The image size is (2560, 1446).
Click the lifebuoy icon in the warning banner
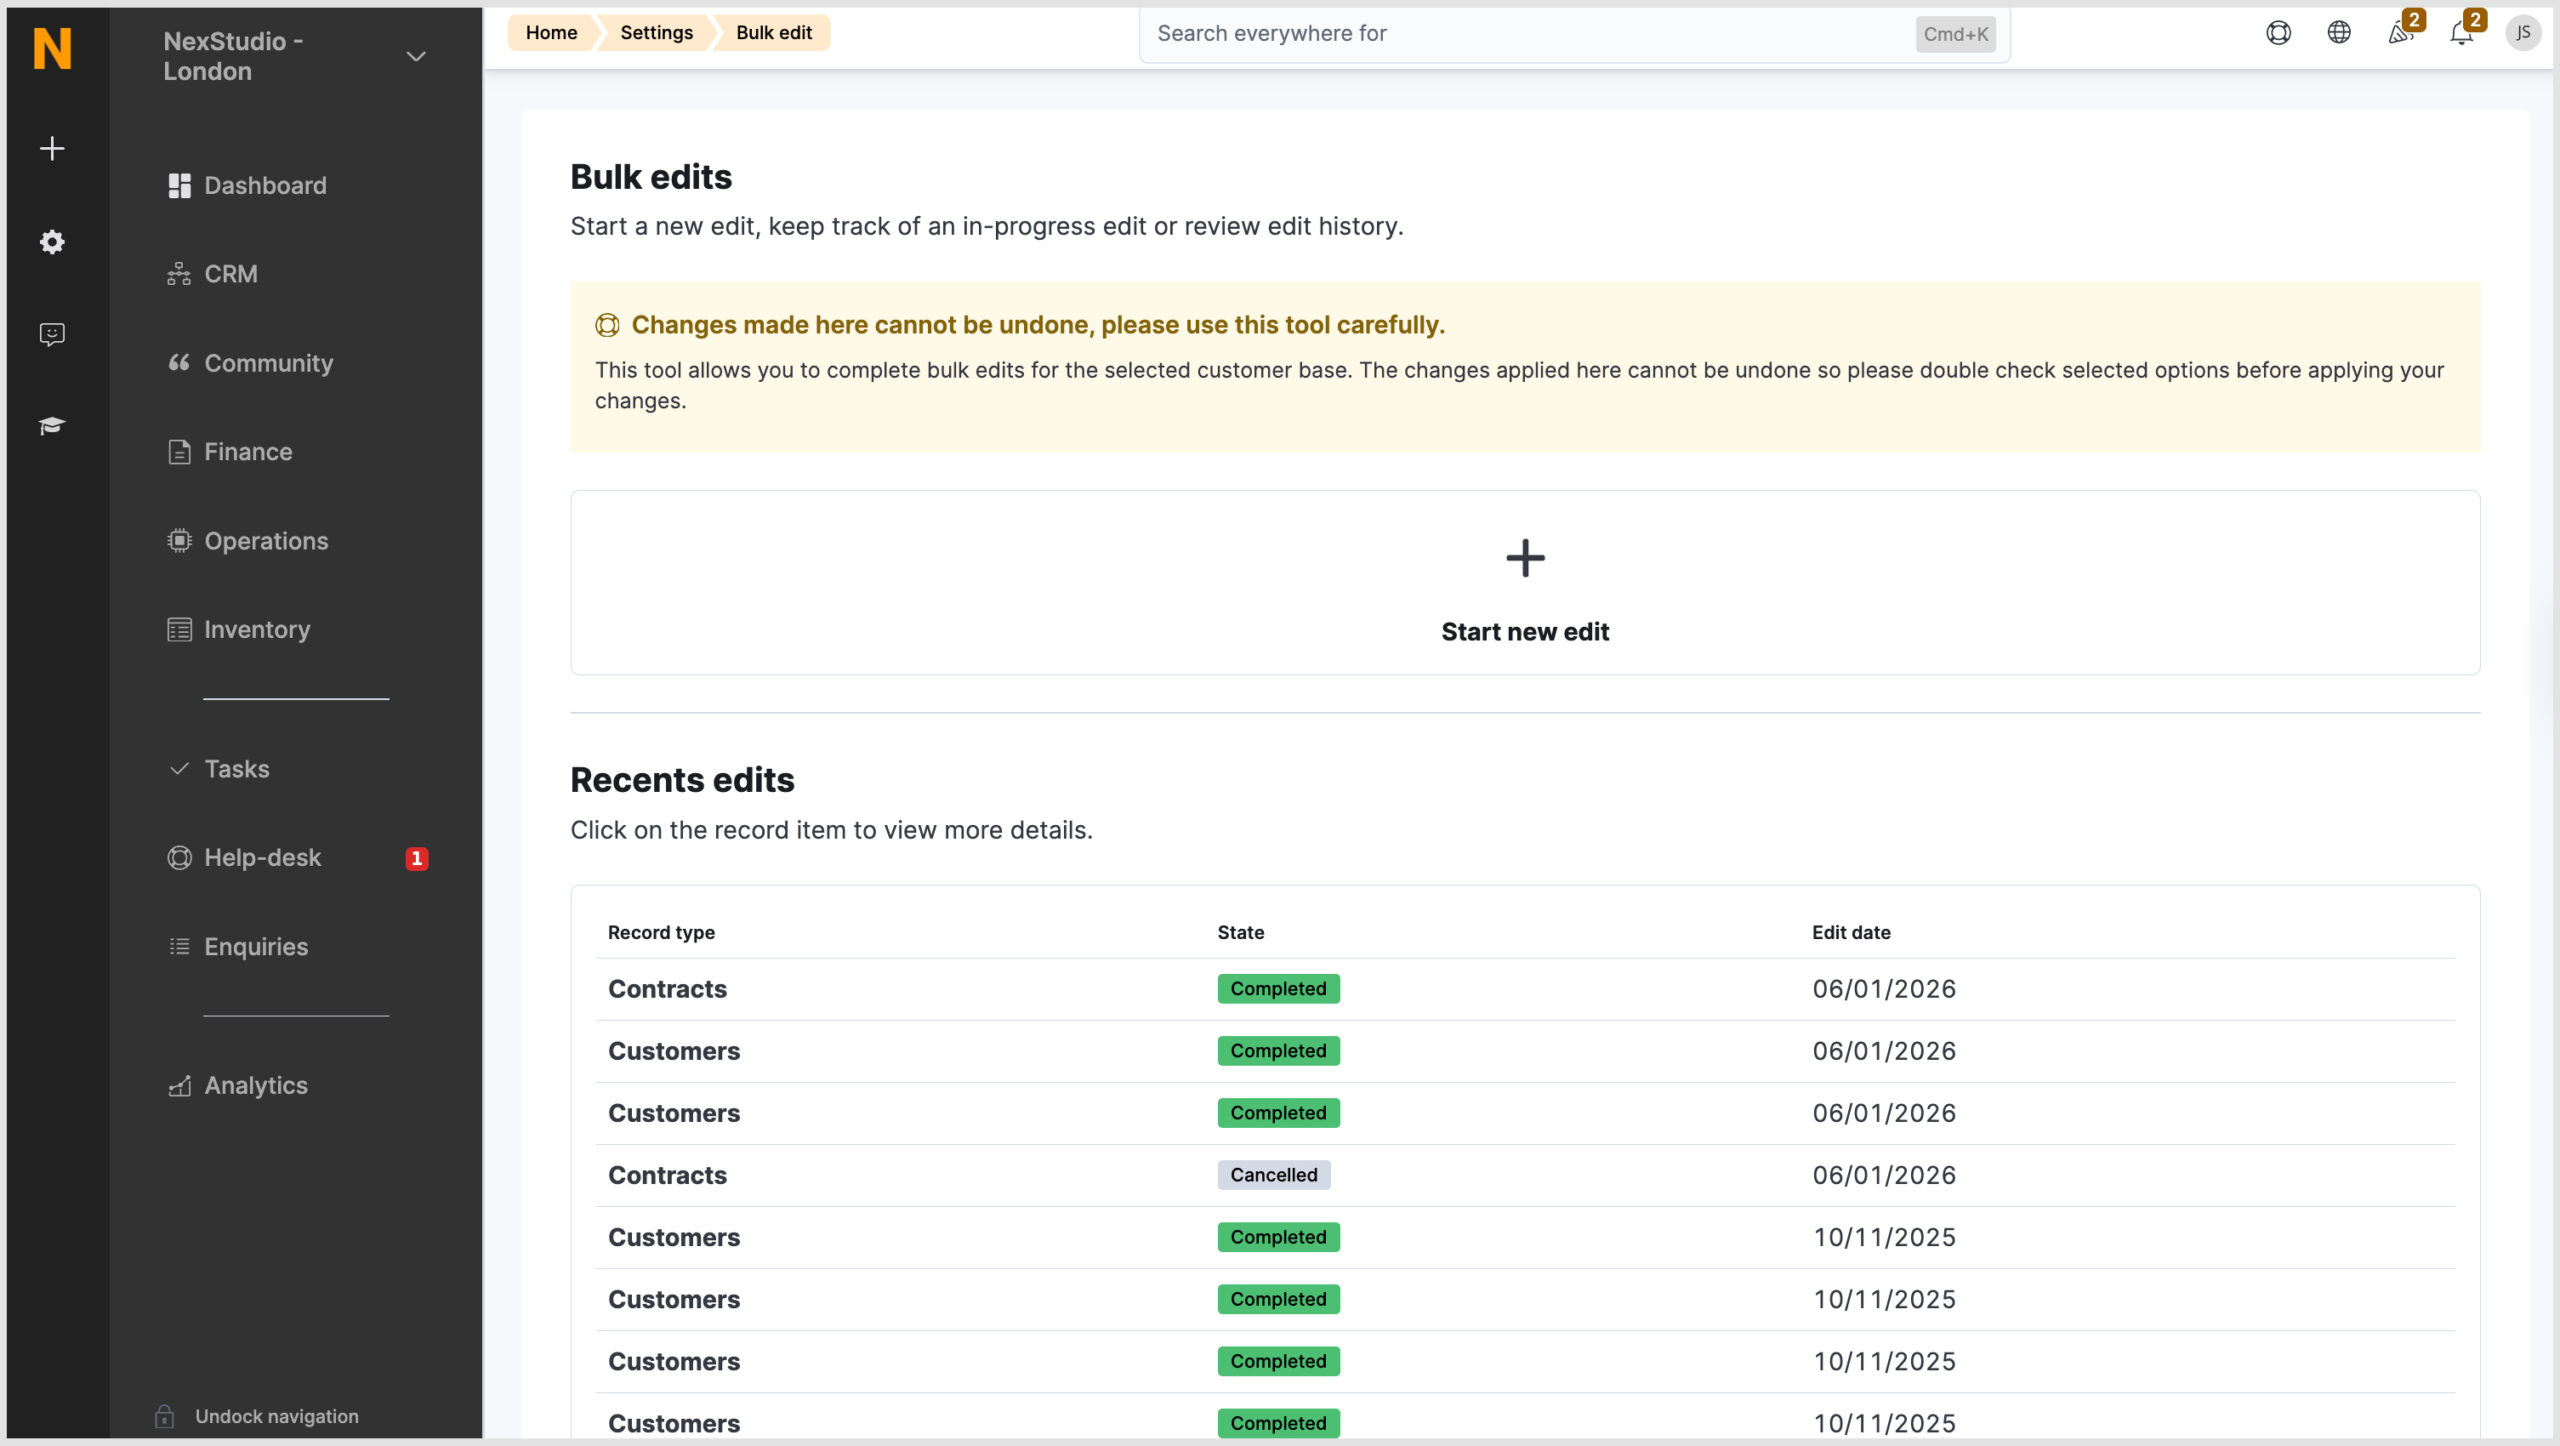point(607,325)
